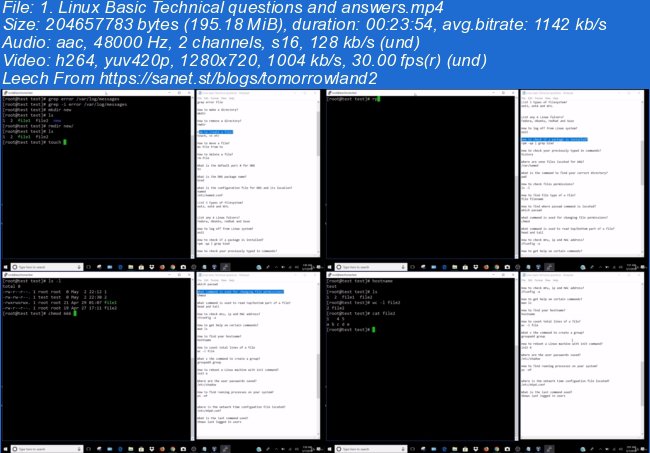Screen dimensions: 650x453
Task: Click the Dropbox taskbar icon in the touch-command frame
Action: coord(152,267)
